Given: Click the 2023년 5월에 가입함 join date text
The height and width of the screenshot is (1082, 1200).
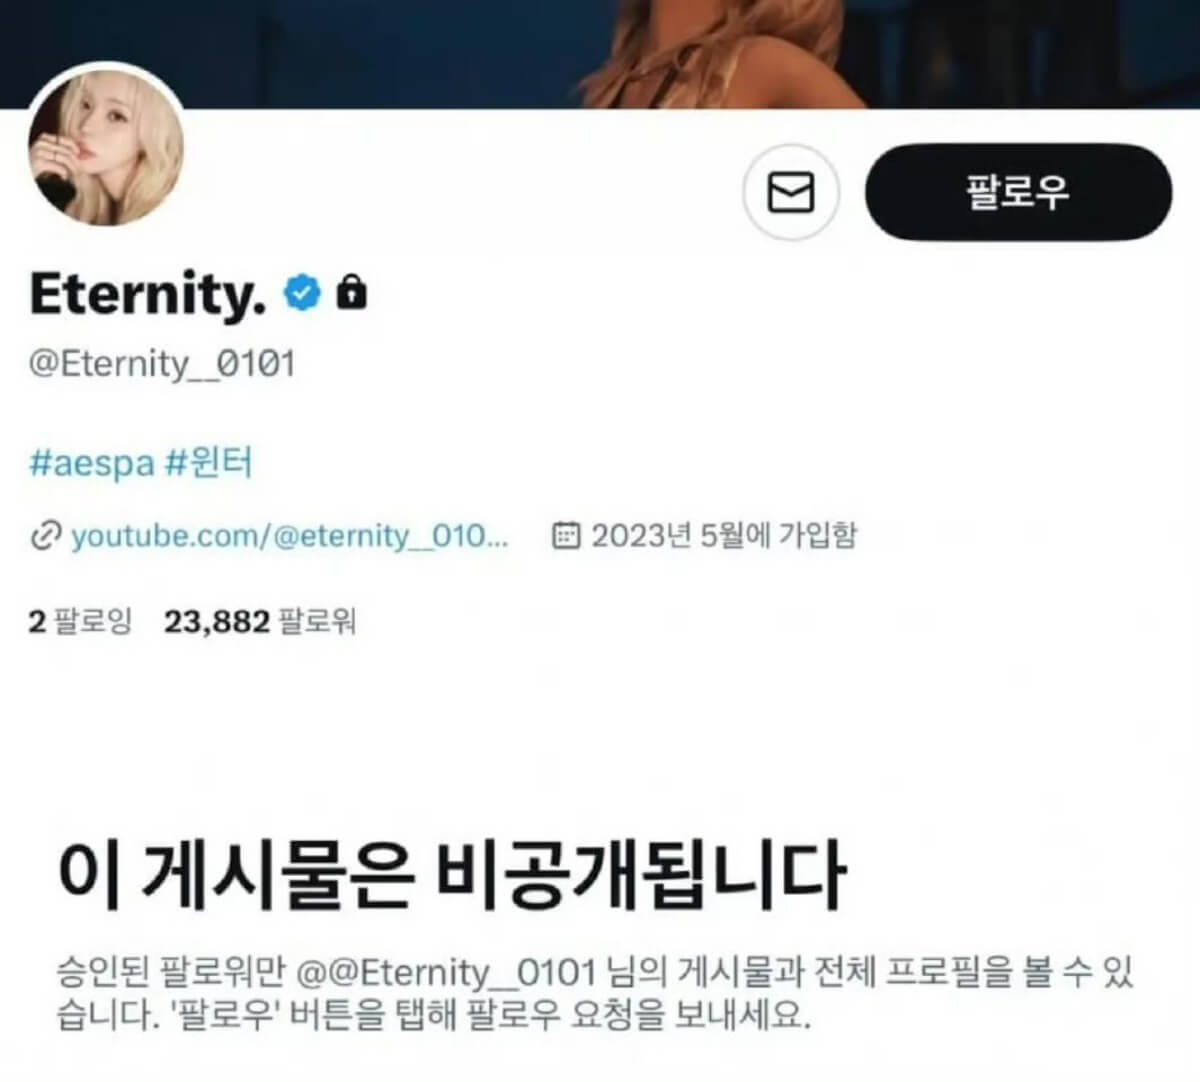Looking at the screenshot, I should pos(724,536).
